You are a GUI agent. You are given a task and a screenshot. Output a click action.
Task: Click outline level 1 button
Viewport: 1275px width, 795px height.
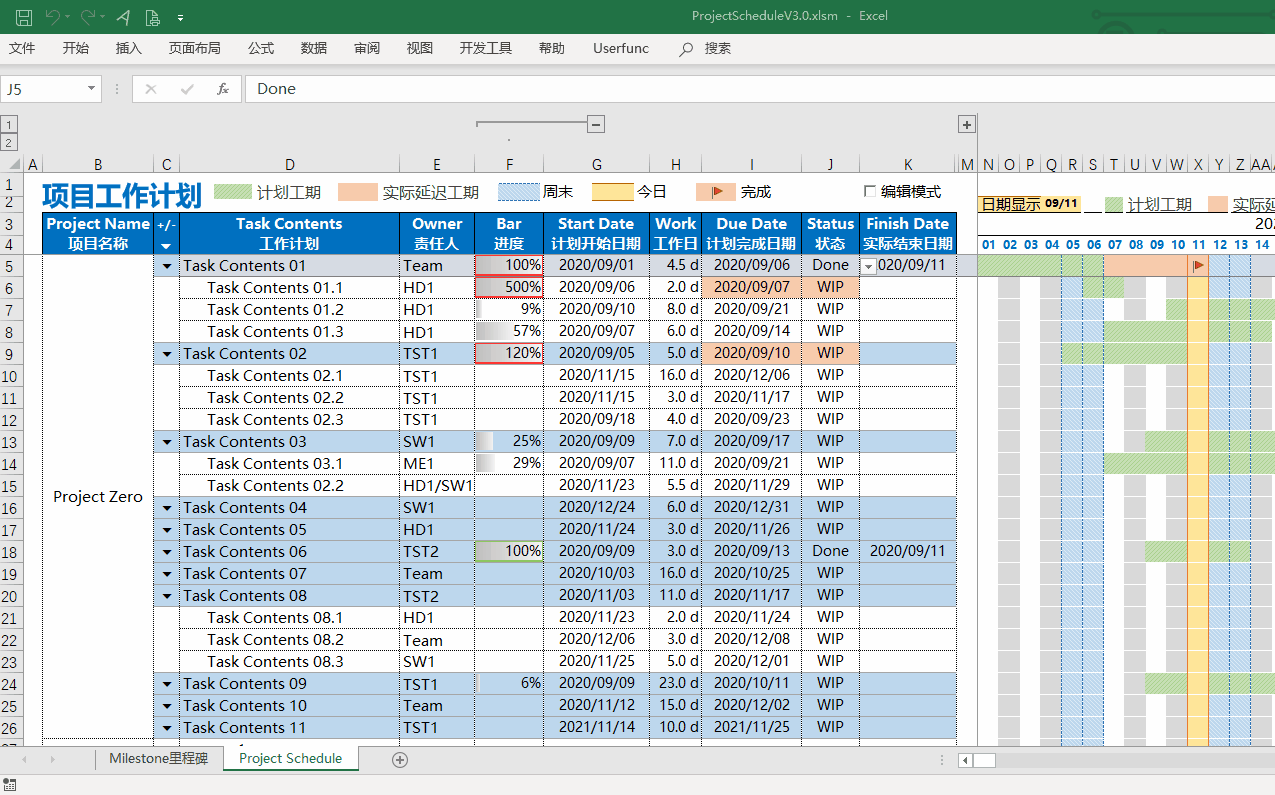[x=9, y=124]
